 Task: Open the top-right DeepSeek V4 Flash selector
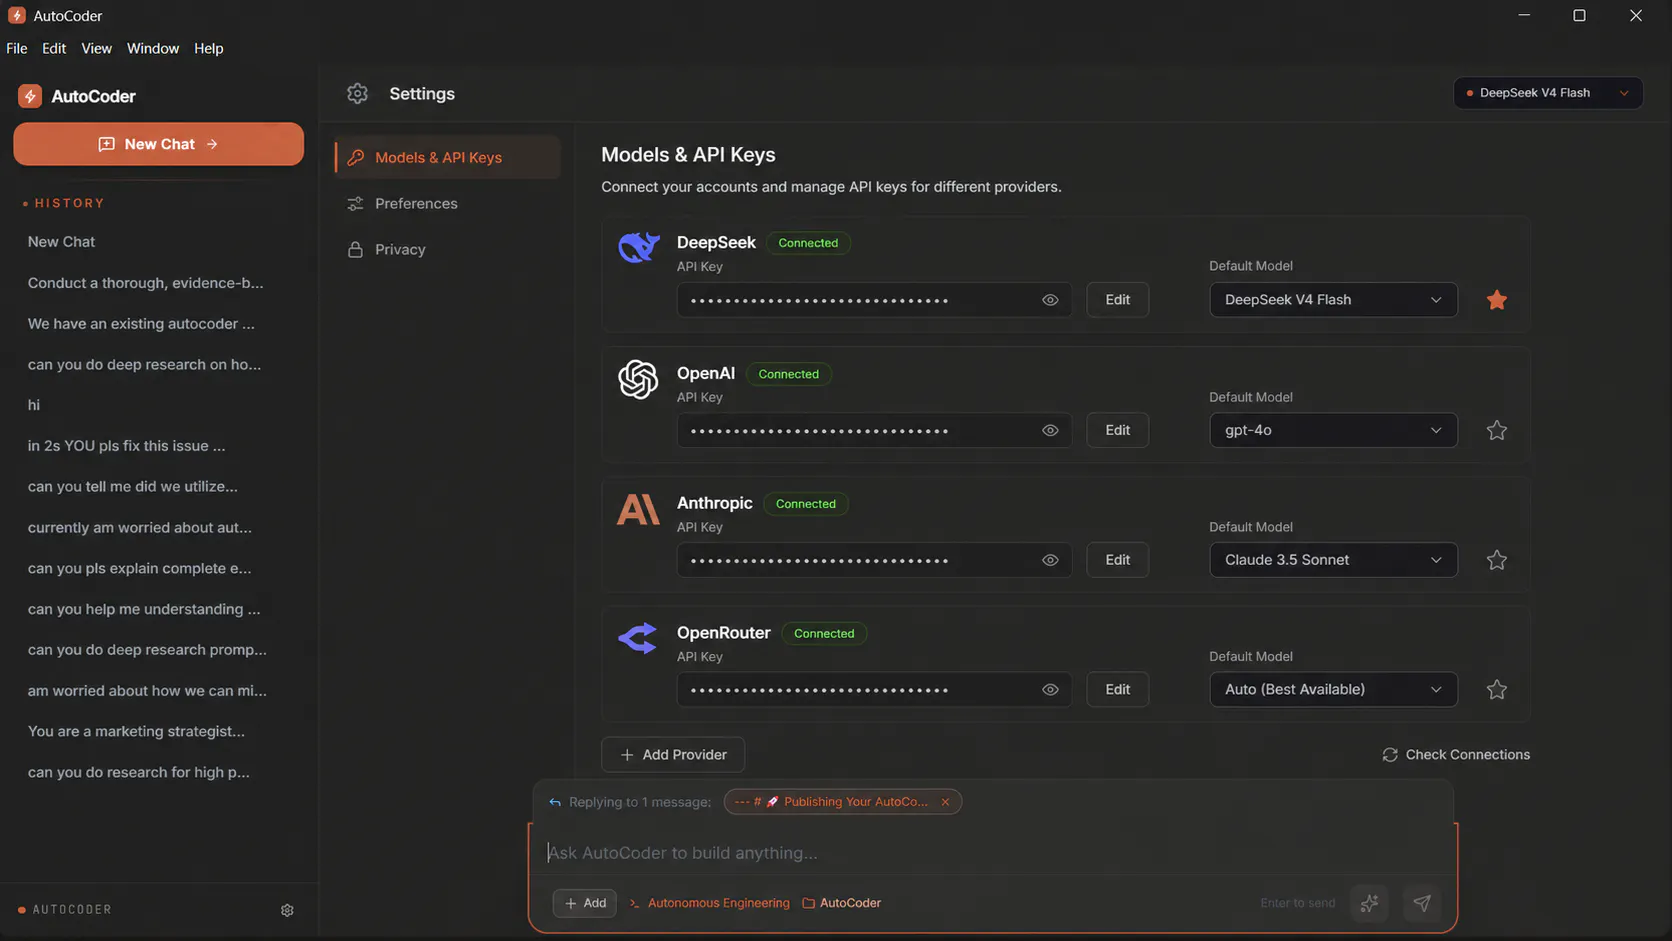pos(1548,93)
